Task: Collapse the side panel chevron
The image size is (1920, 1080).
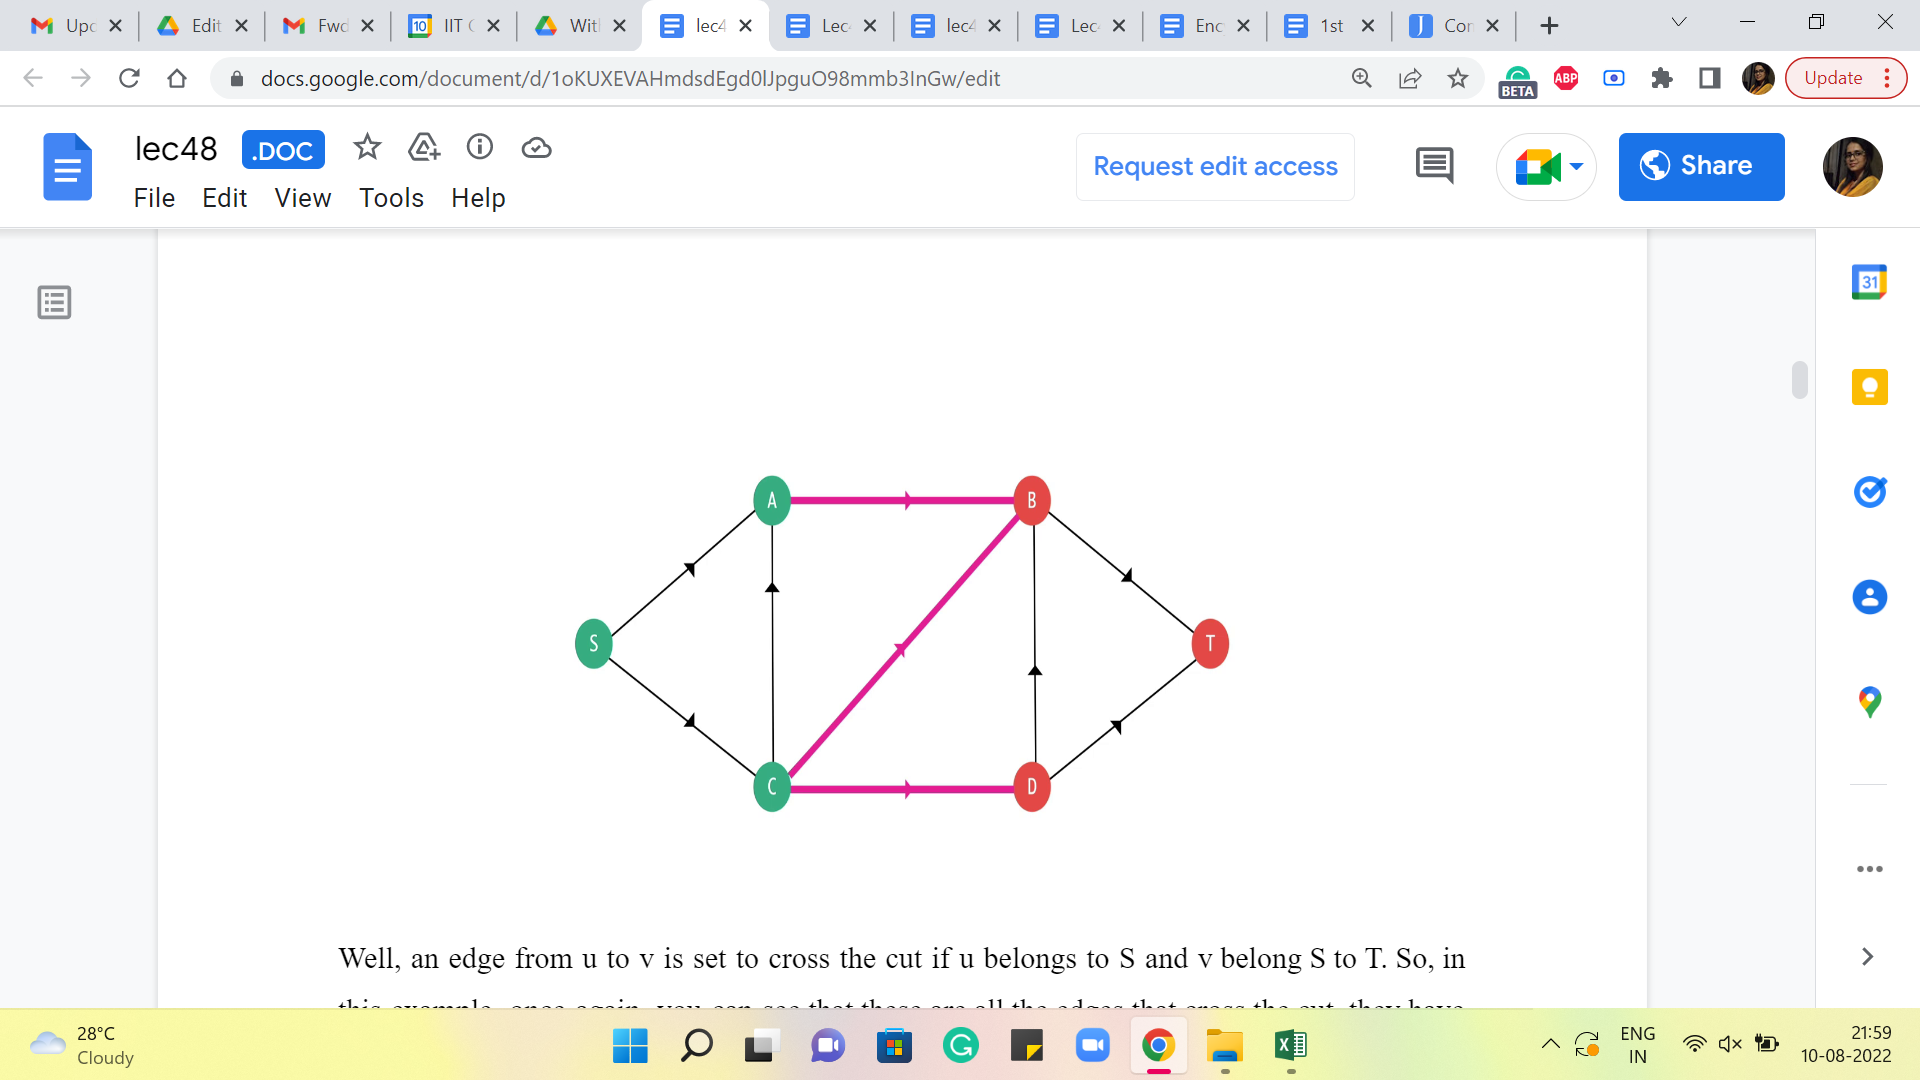Action: (x=1867, y=957)
